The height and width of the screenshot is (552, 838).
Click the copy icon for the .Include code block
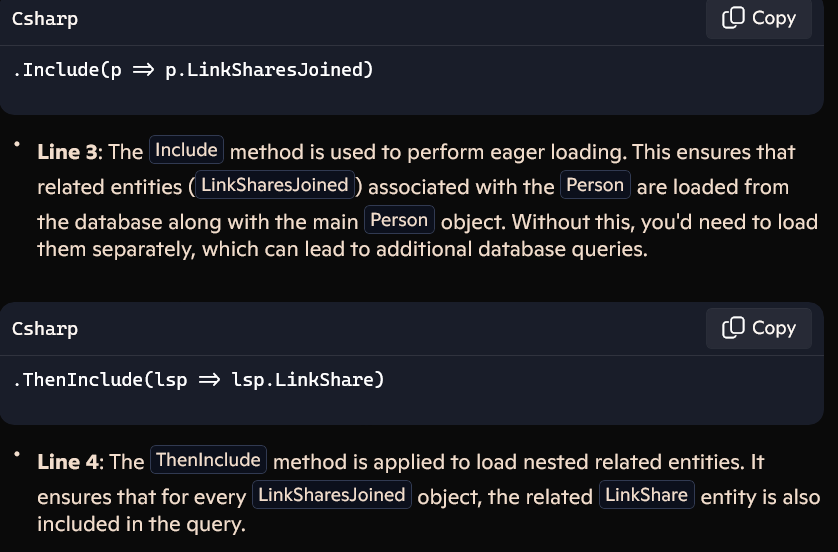point(733,18)
